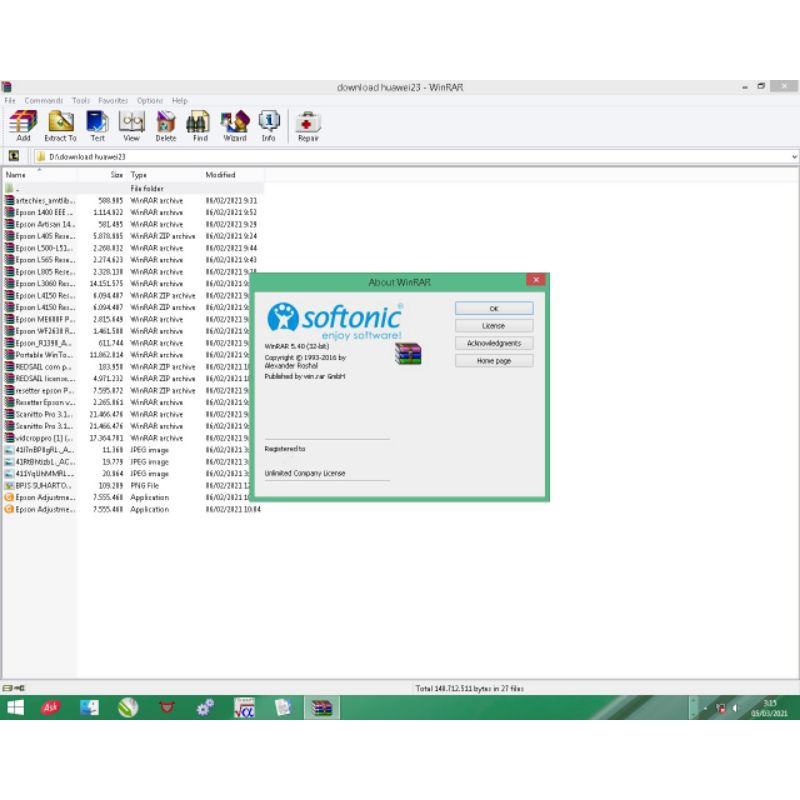Open the File menu
Viewport: 800px width, 800px height.
10,101
